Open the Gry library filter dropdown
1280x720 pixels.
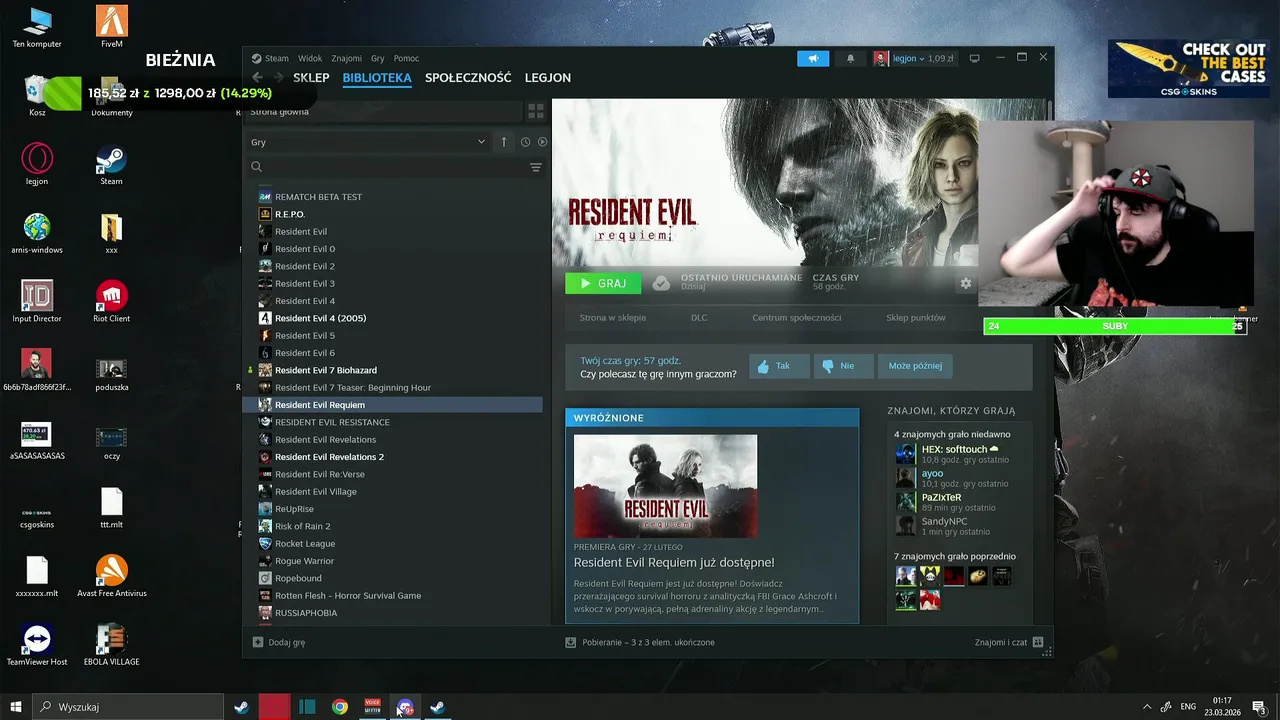point(368,142)
